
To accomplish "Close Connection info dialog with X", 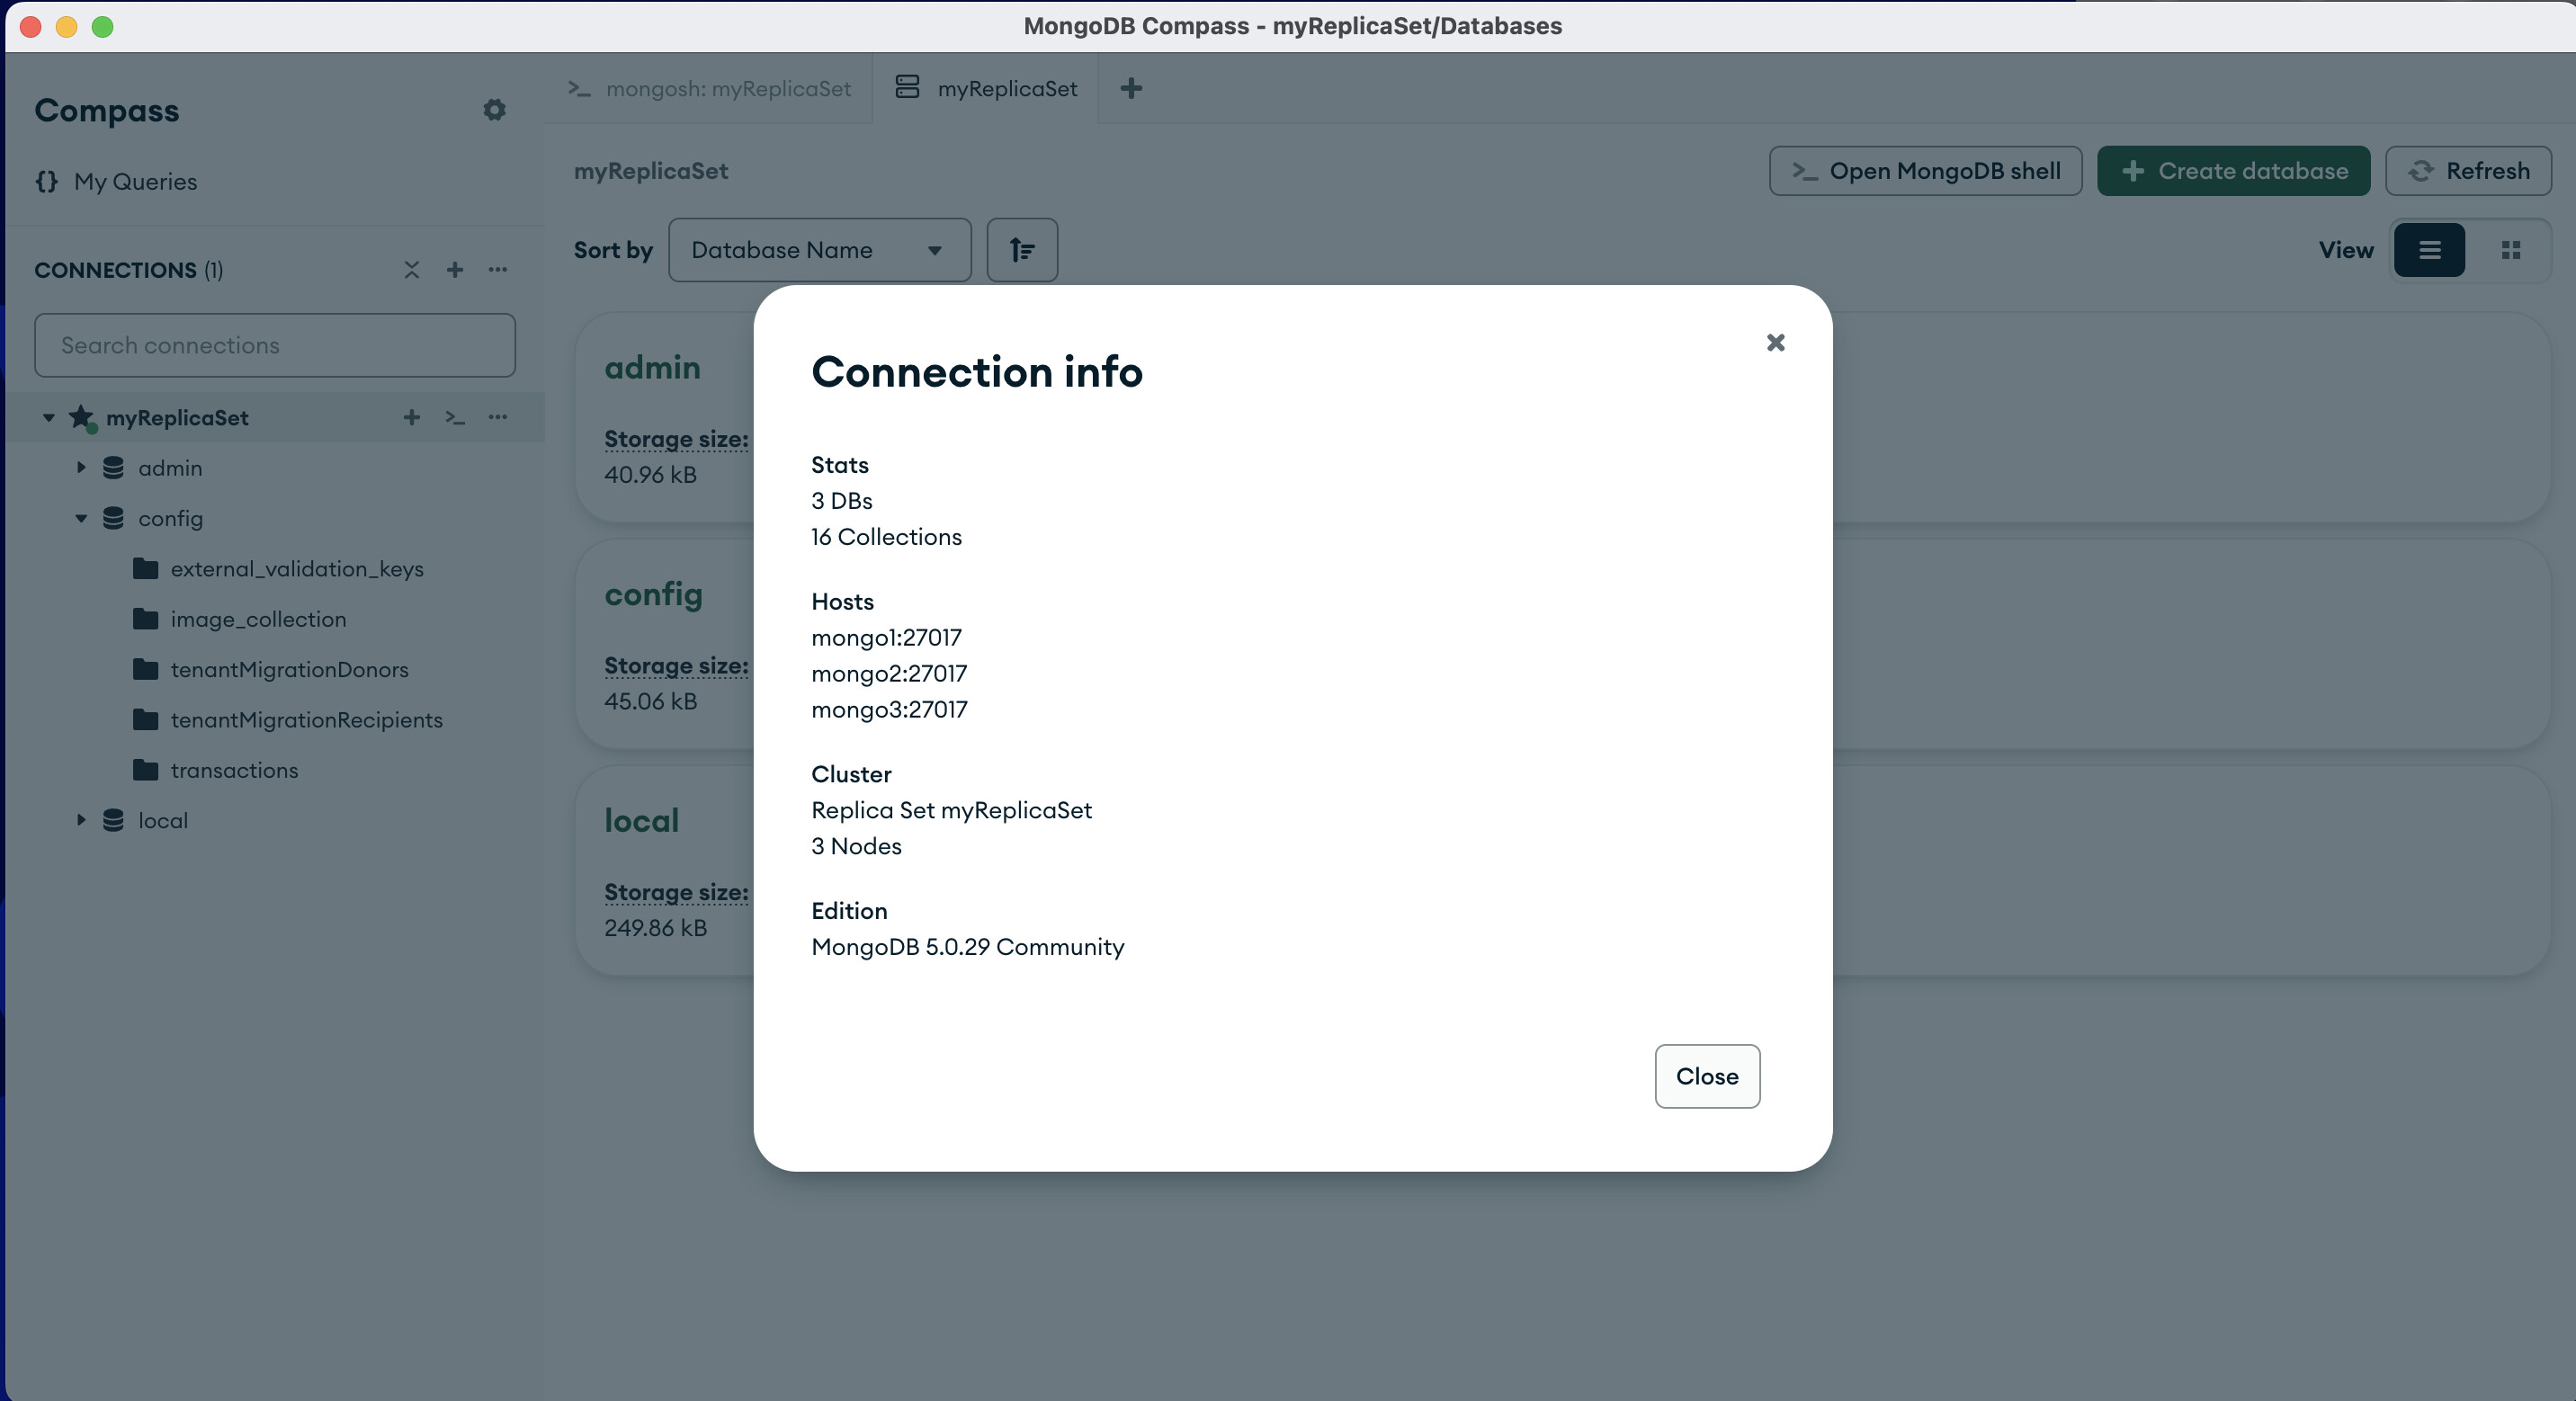I will tap(1775, 343).
